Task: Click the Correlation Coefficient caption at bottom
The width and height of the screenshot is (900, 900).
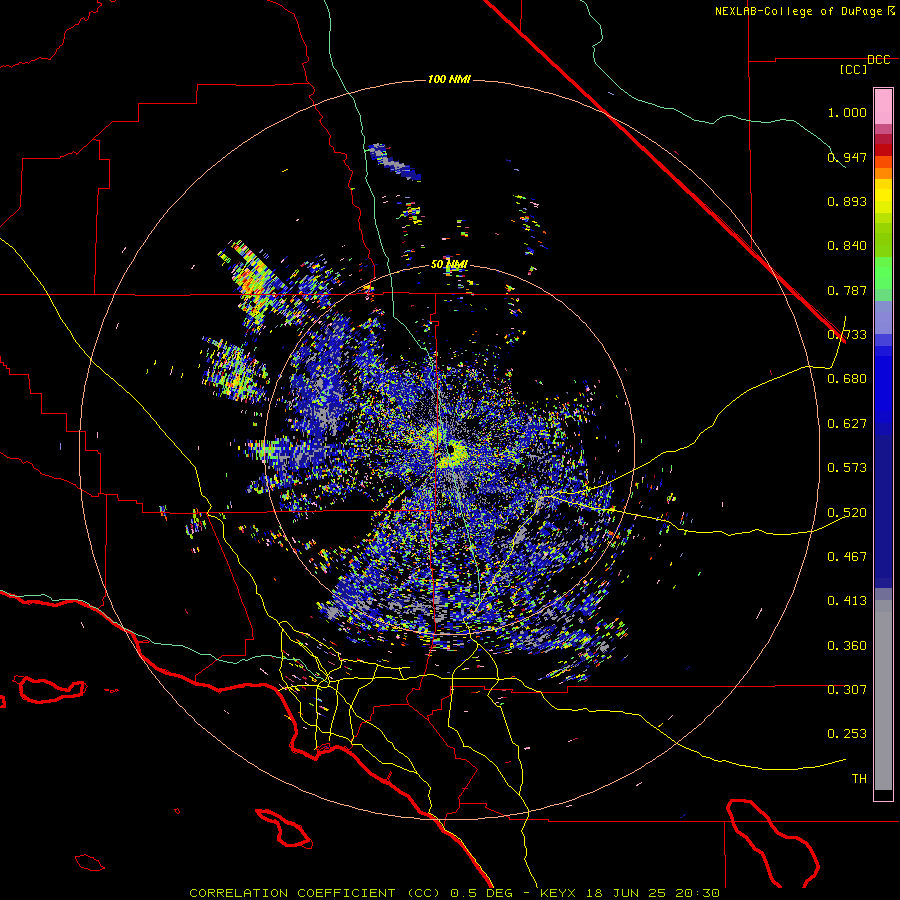Action: (x=453, y=893)
